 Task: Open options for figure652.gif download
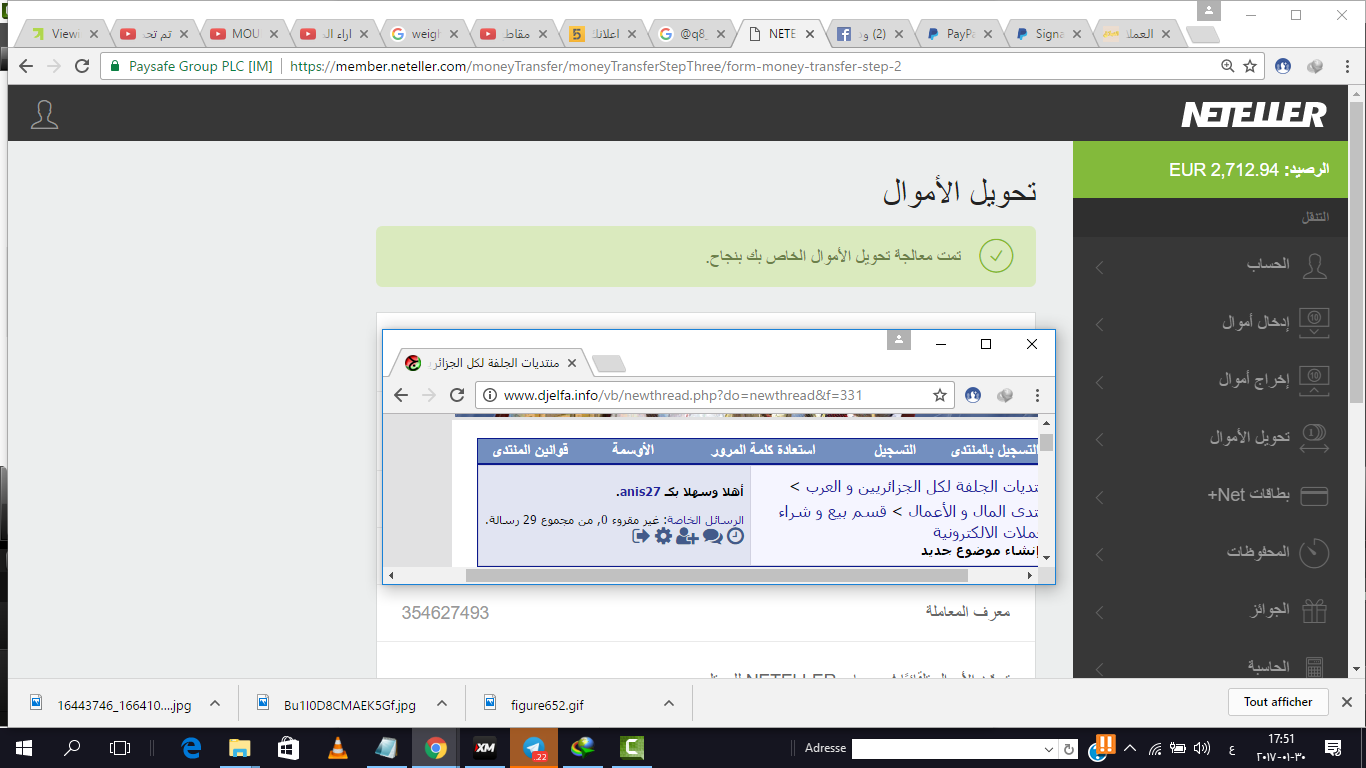tap(668, 704)
